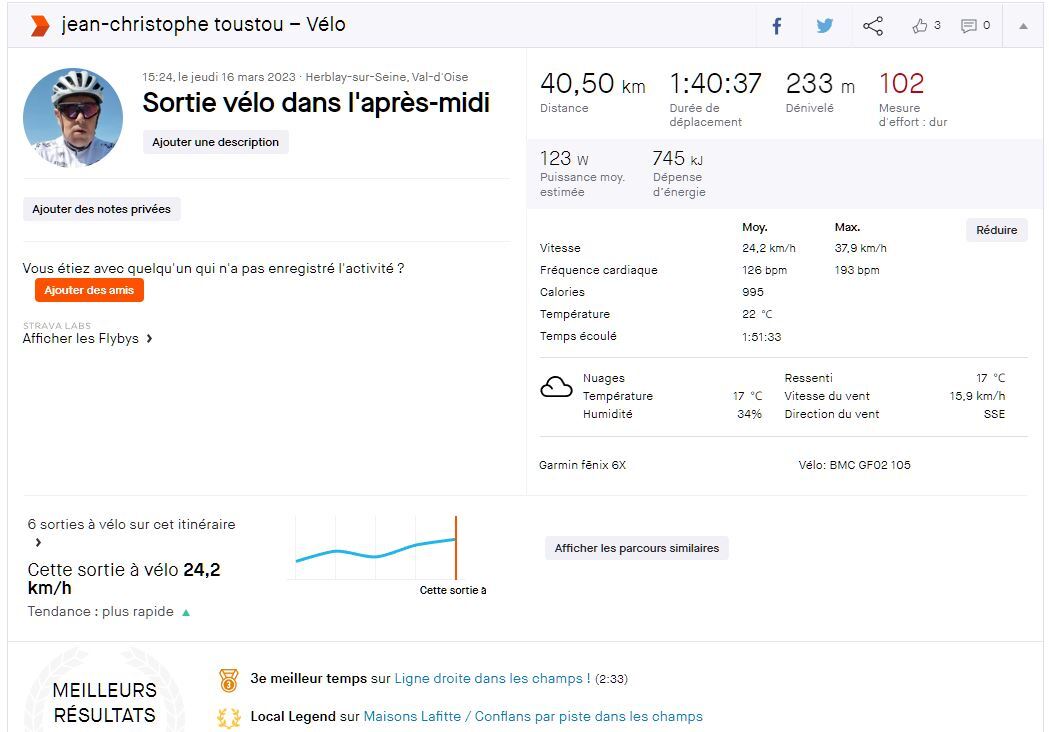Expand the 6 sorties itinerary chevron
The image size is (1049, 732).
pos(38,543)
